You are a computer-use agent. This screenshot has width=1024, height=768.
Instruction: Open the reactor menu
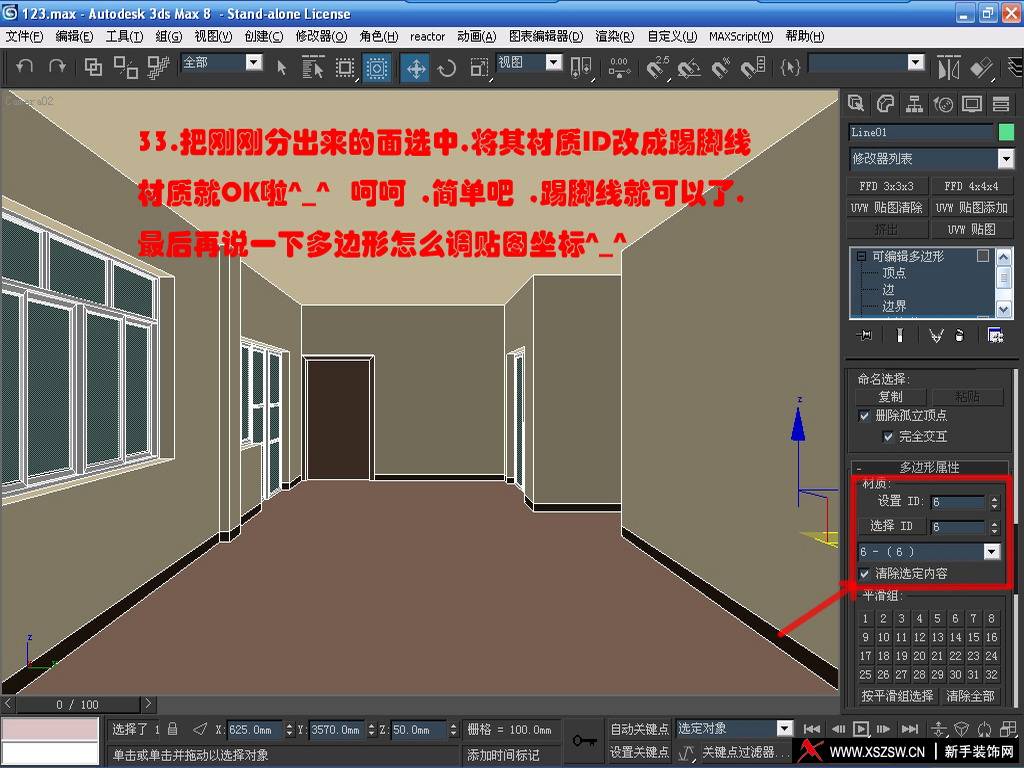[x=428, y=37]
